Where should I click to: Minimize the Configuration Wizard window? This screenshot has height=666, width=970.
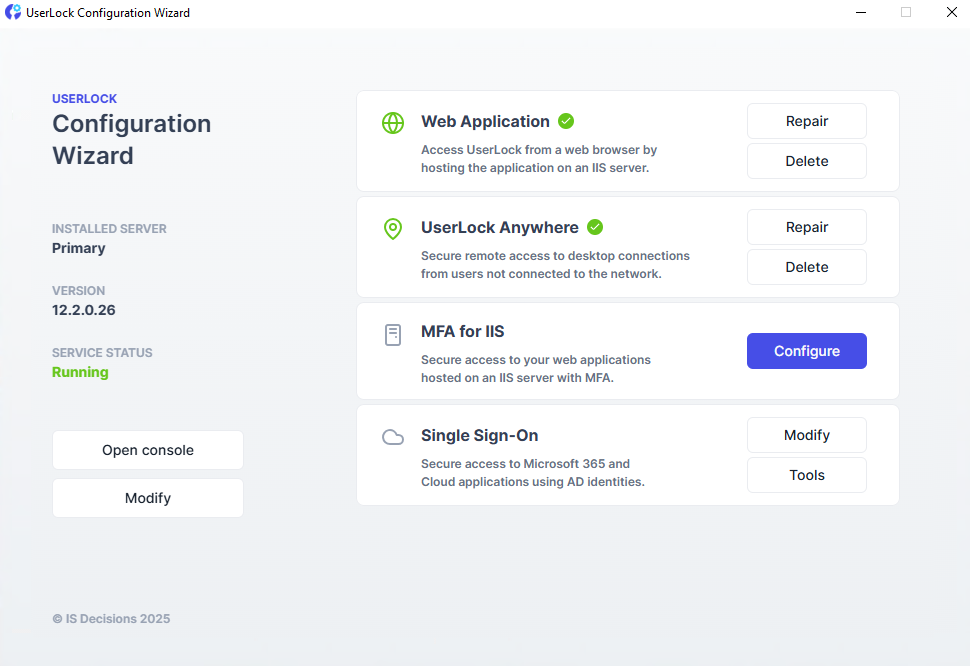(x=860, y=13)
